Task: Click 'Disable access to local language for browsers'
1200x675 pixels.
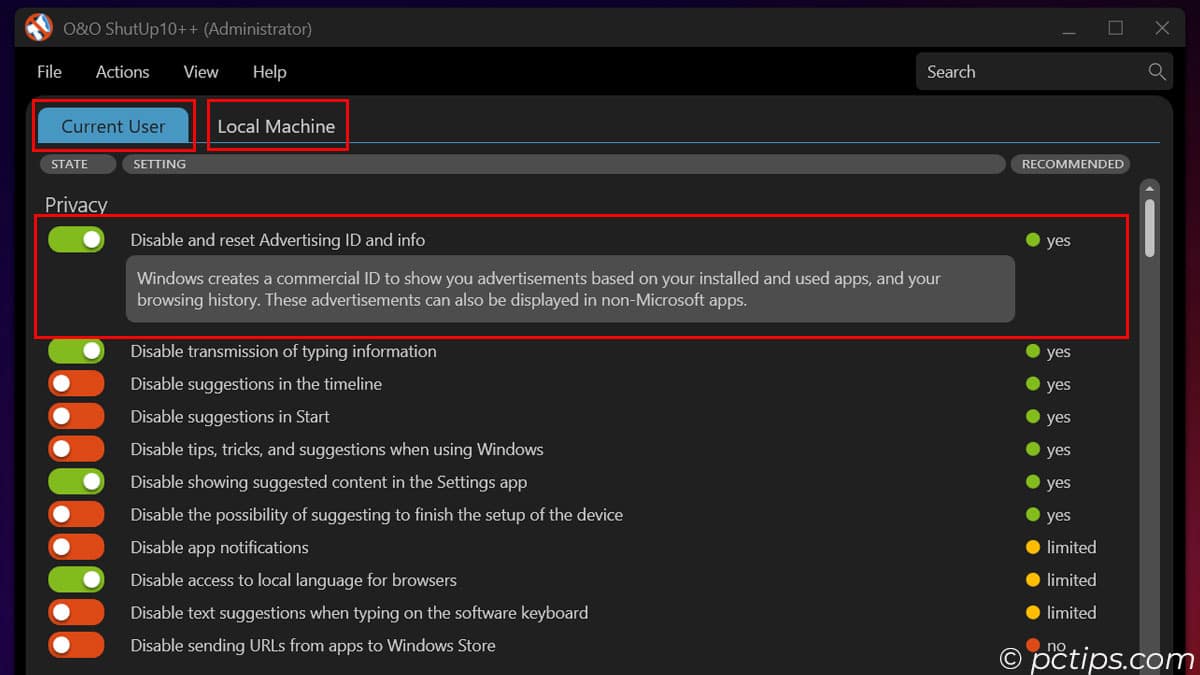Action: click(x=293, y=580)
